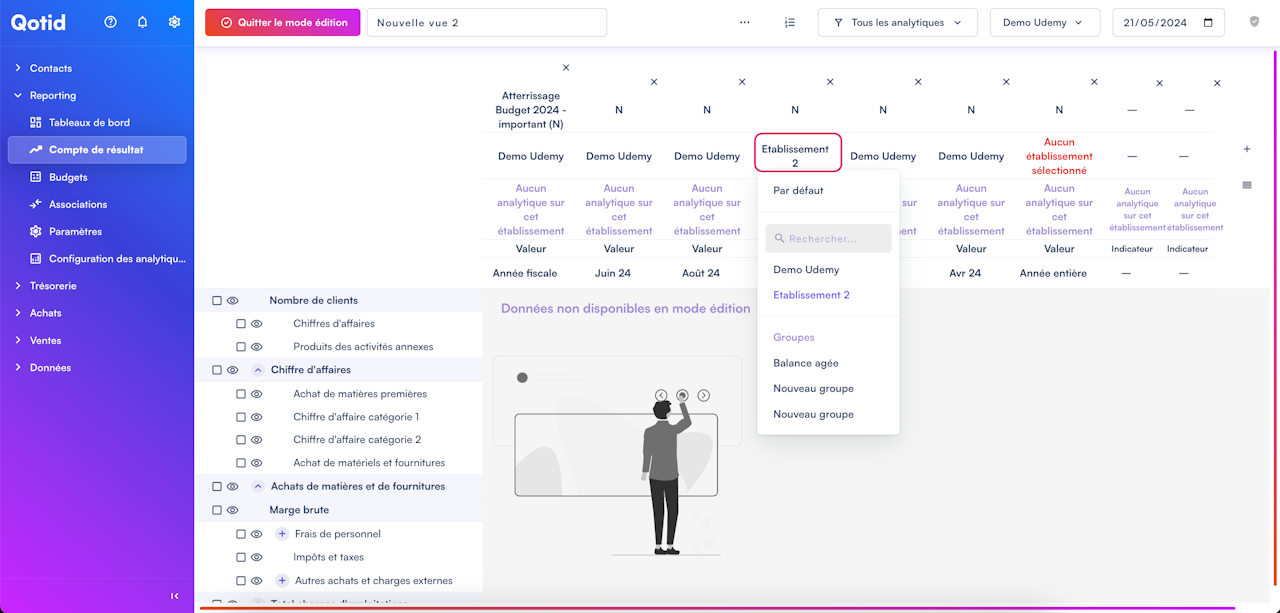Open the help question mark icon
Image resolution: width=1280 pixels, height=613 pixels.
coord(110,22)
